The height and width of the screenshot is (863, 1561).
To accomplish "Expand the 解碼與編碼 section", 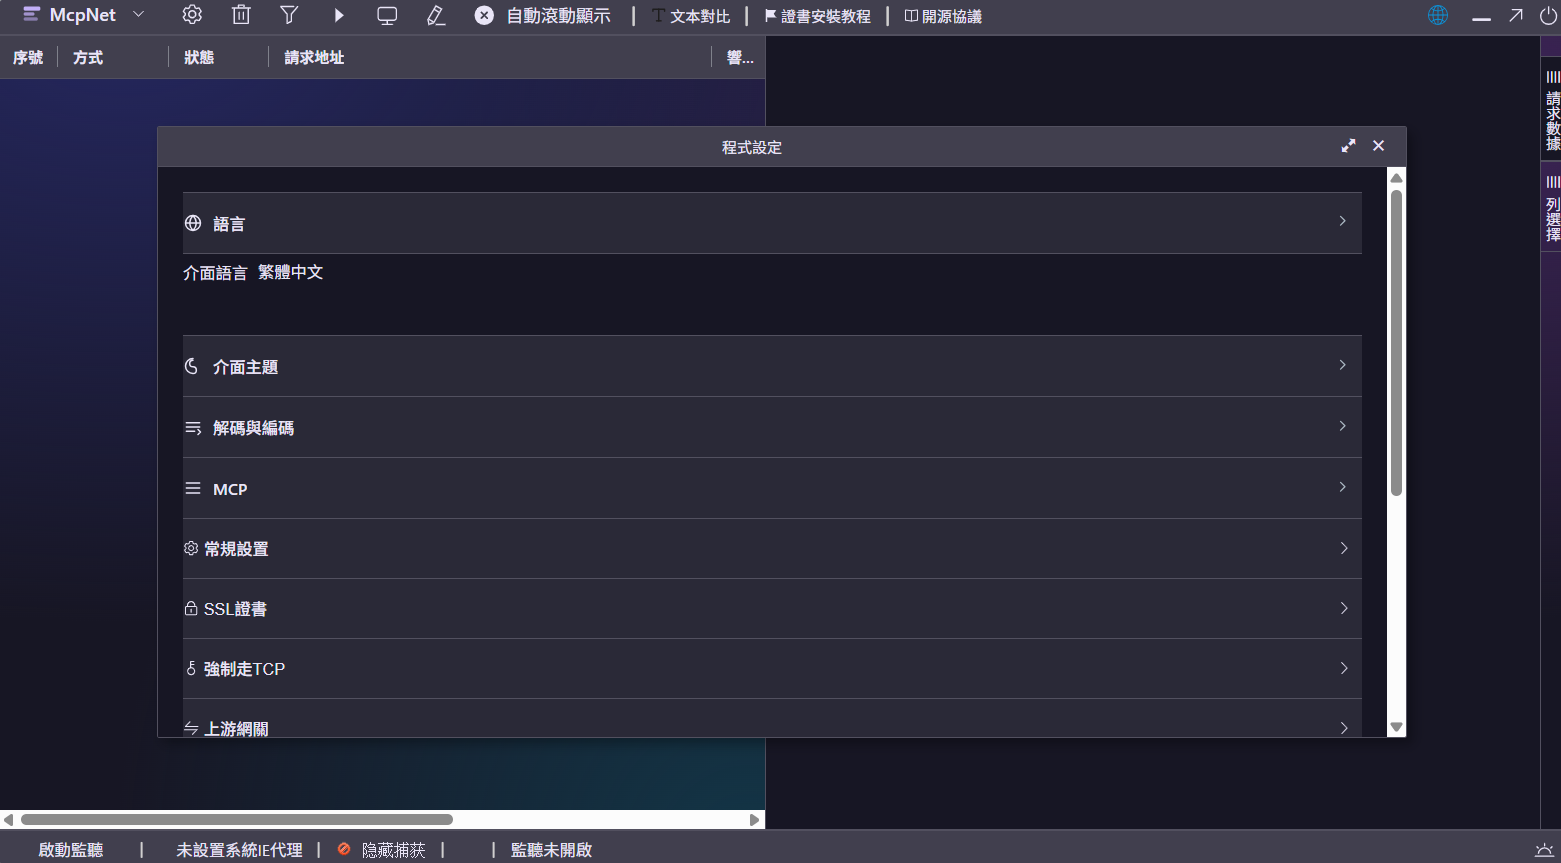I will tap(772, 427).
